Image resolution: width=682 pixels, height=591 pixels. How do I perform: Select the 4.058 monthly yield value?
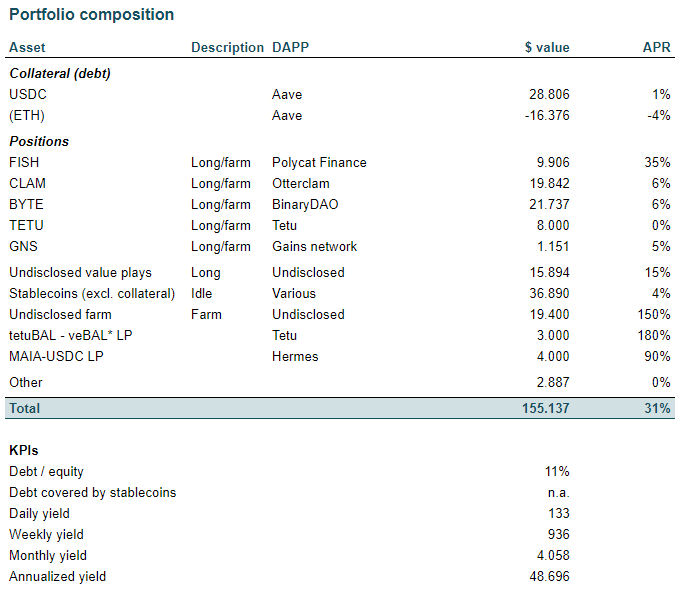(x=553, y=555)
